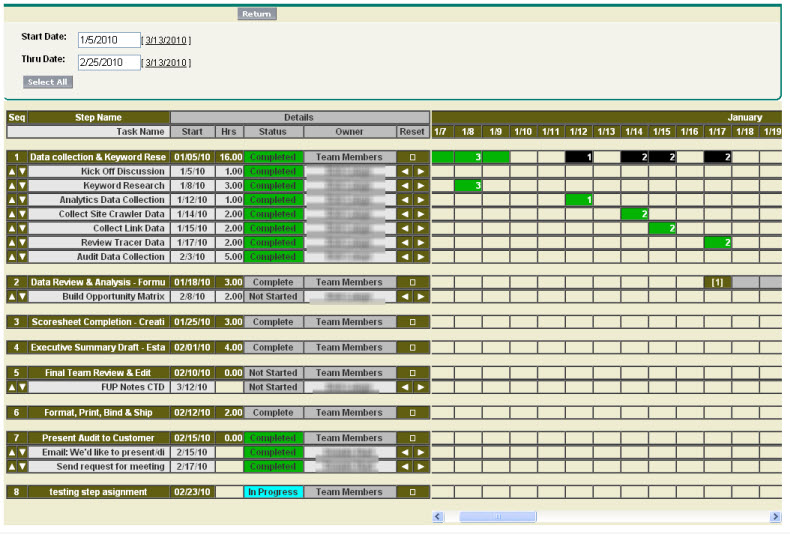Click green Gantt bar for Analytics Data Collection
Screen dimensions: 790x537
tap(579, 200)
